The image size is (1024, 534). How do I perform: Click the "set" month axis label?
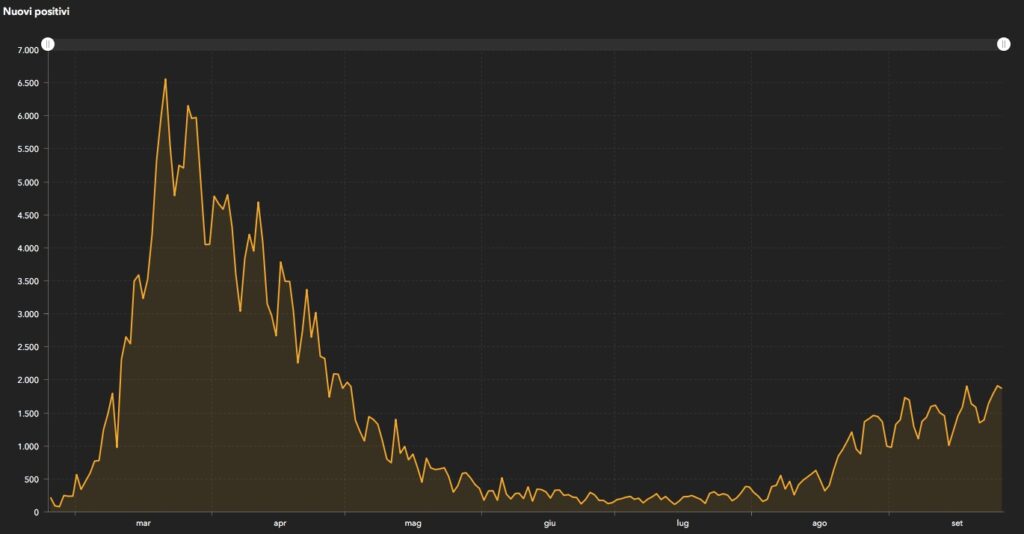957,523
